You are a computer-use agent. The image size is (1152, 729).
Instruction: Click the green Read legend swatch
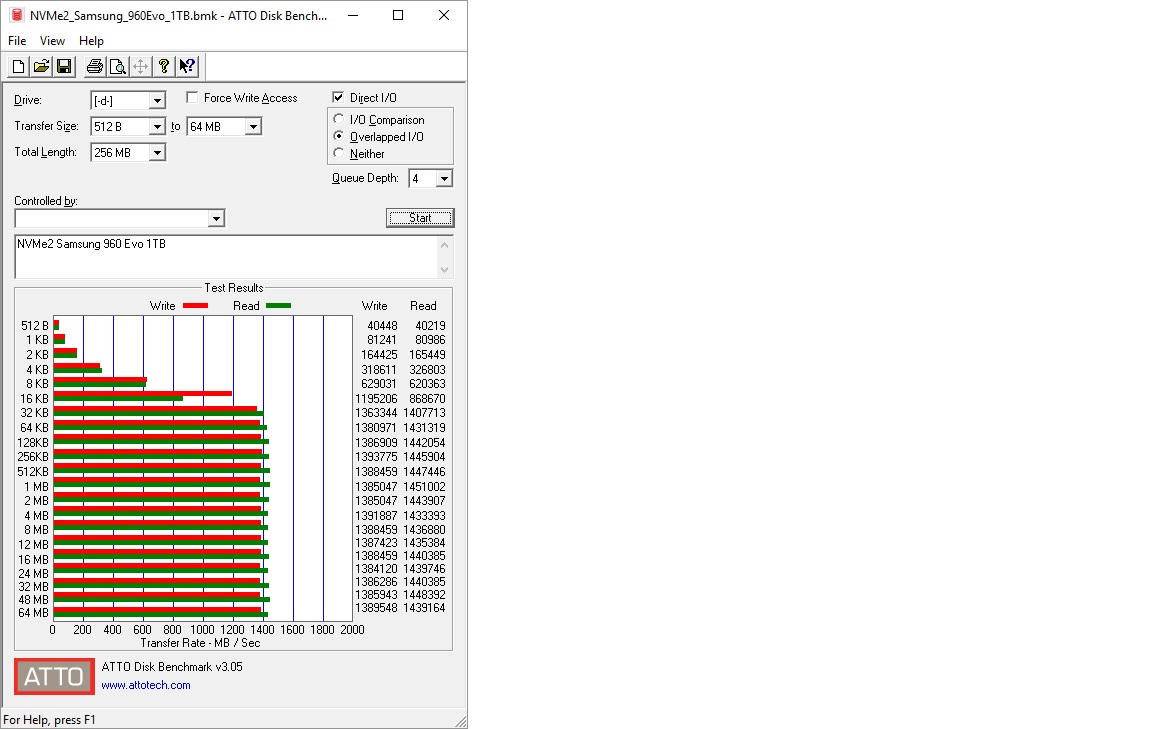click(278, 306)
